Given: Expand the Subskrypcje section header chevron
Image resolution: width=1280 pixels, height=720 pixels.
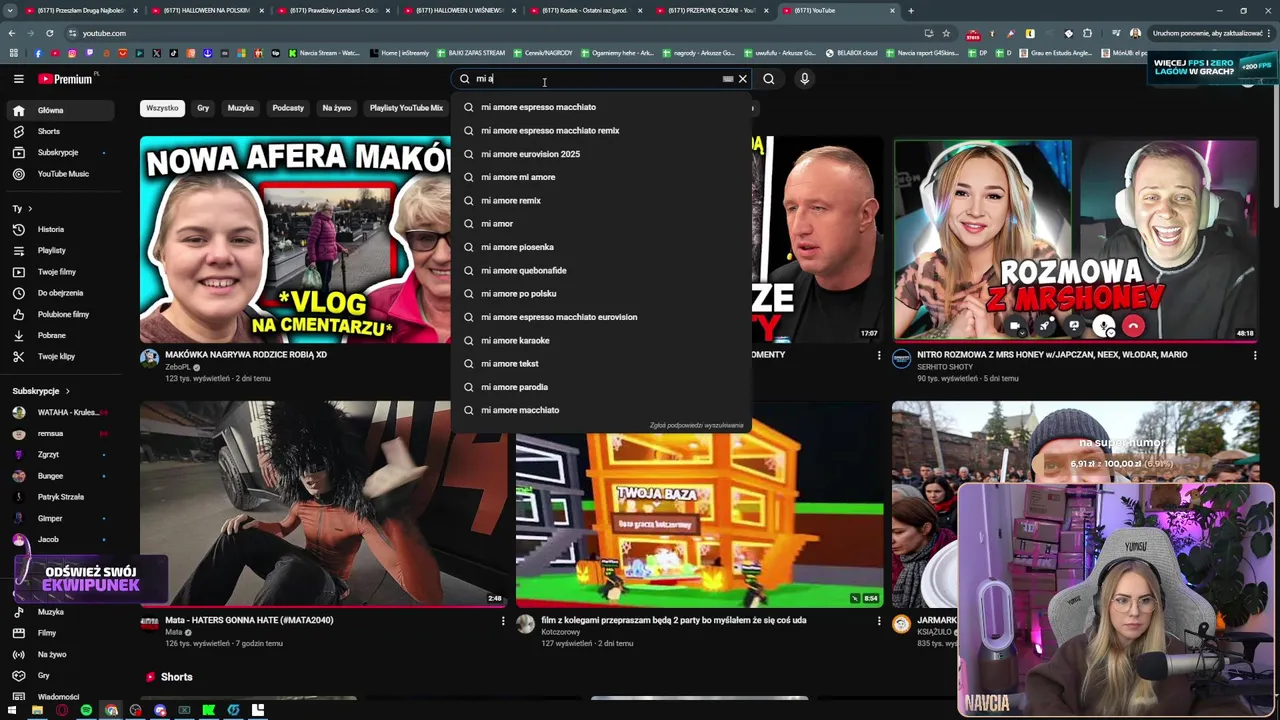Looking at the screenshot, I should [67, 391].
